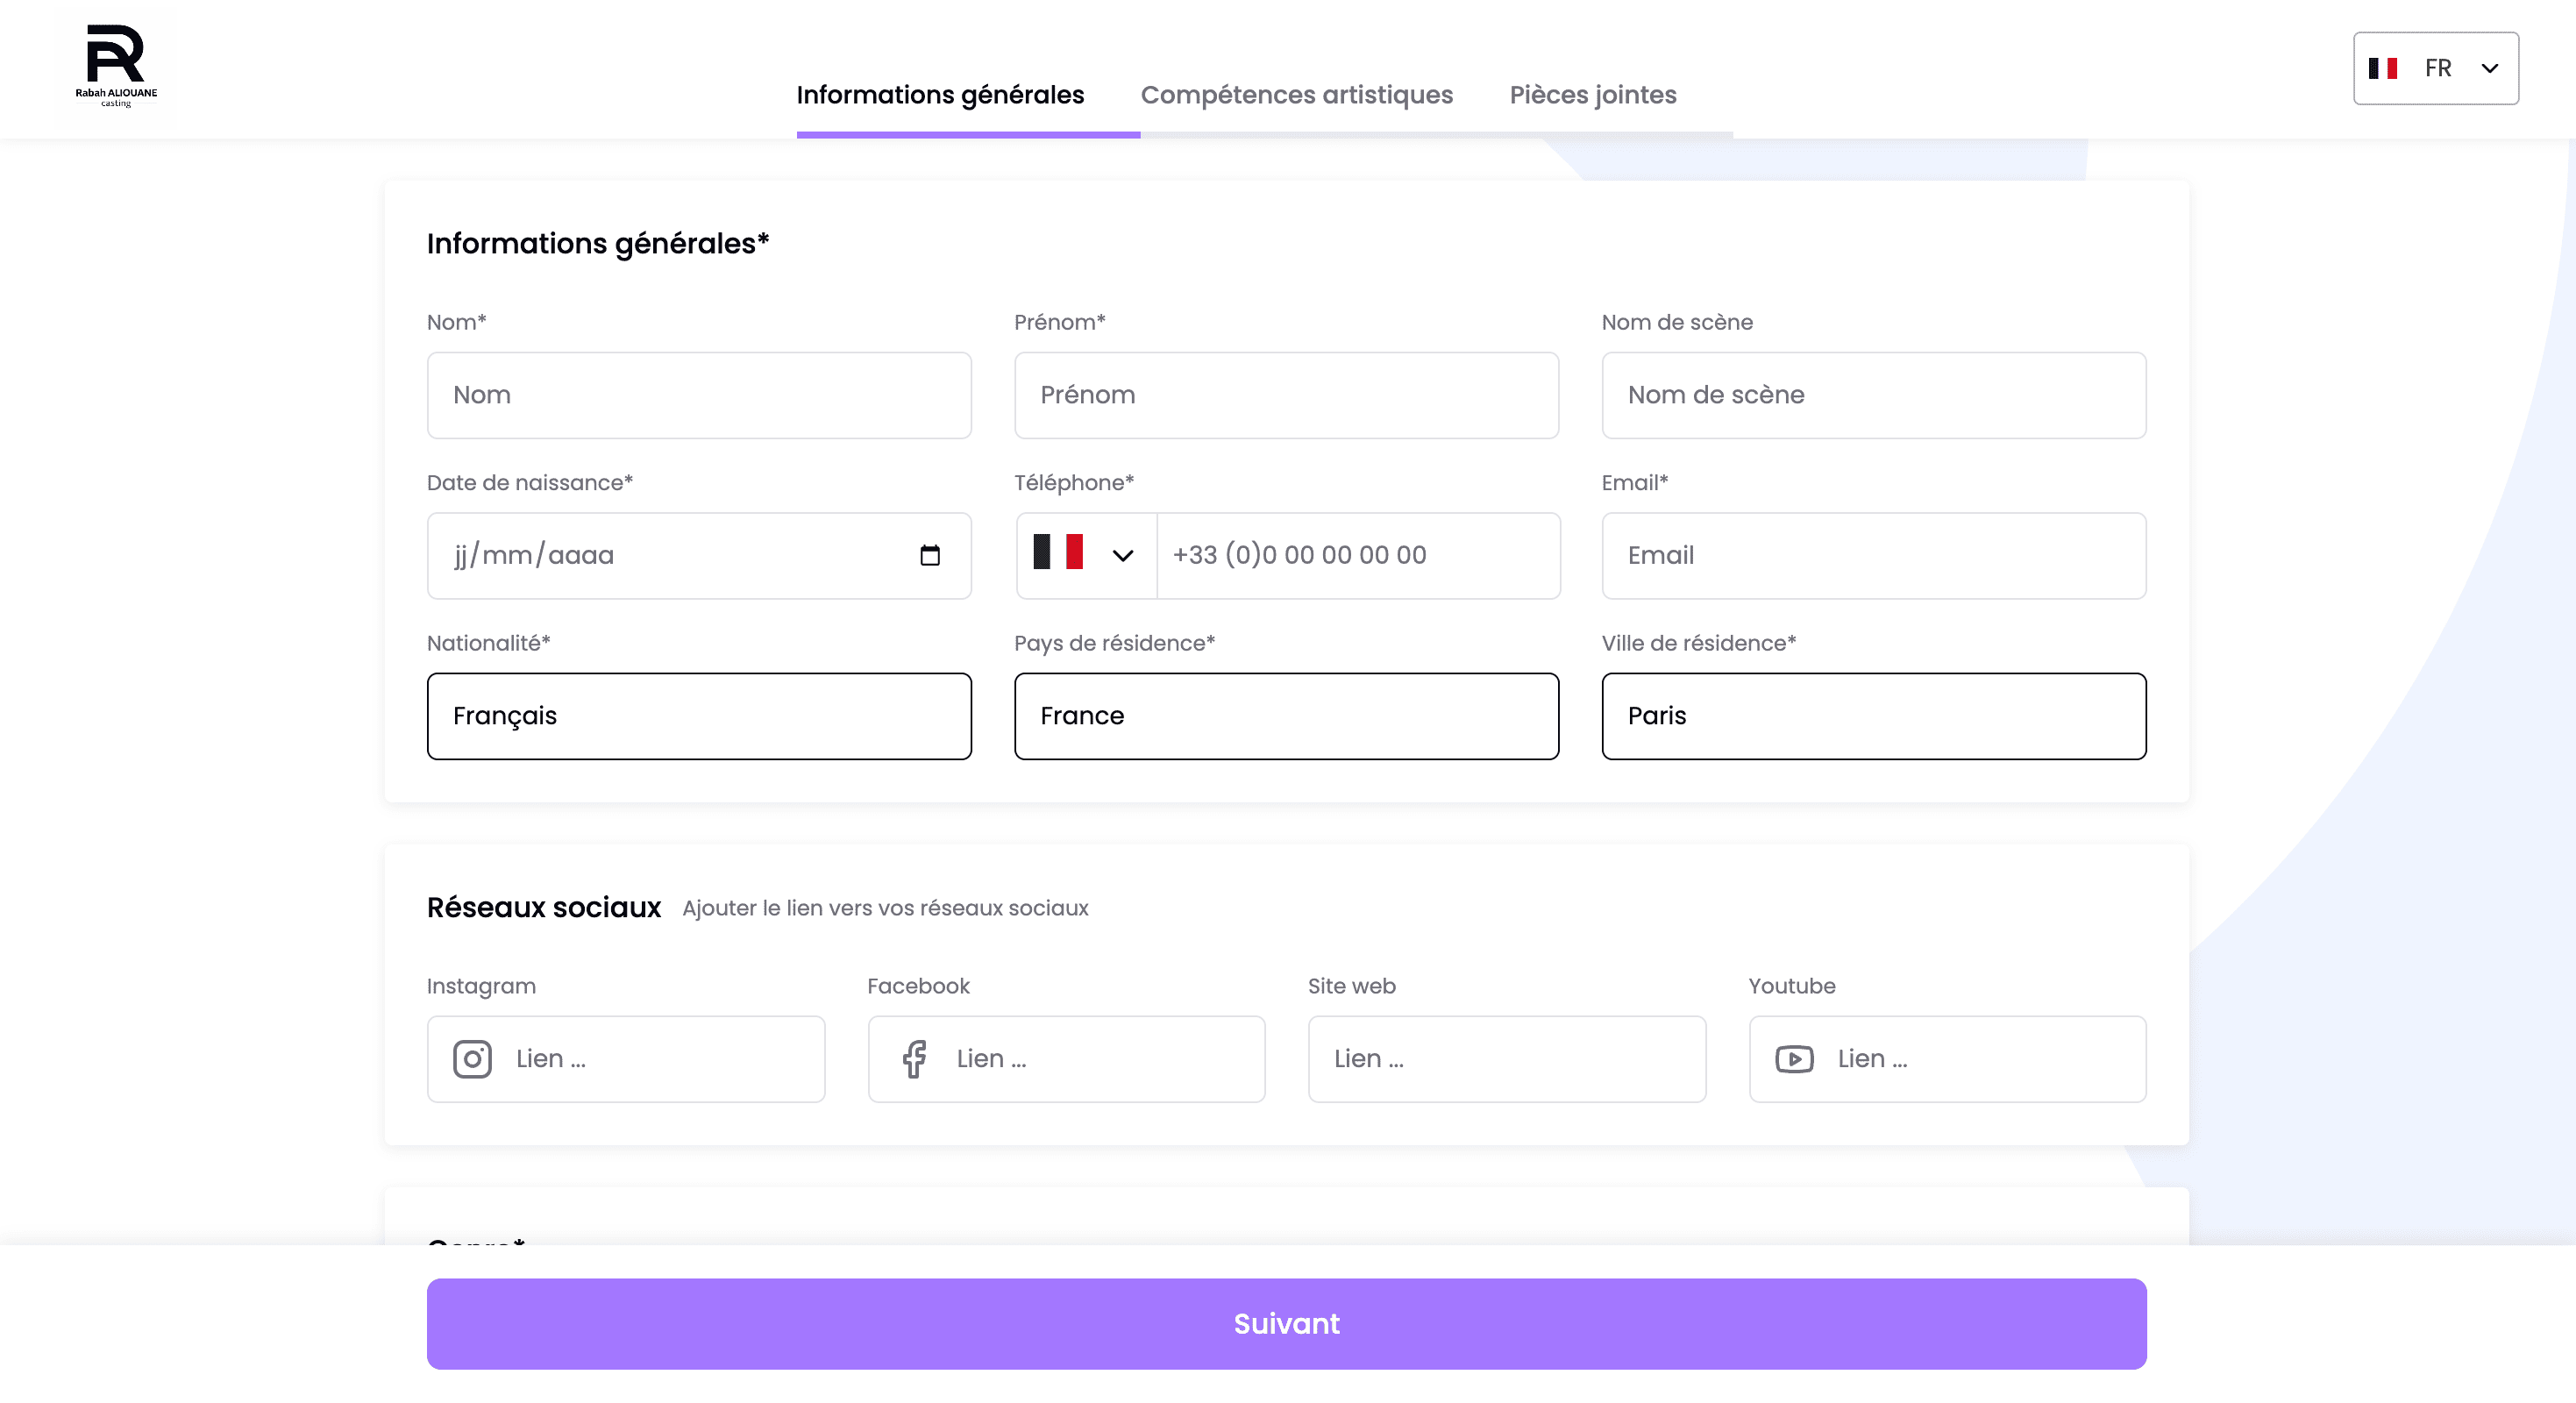Image resolution: width=2576 pixels, height=1403 pixels.
Task: Open the date of birth calendar picker
Action: tap(929, 555)
